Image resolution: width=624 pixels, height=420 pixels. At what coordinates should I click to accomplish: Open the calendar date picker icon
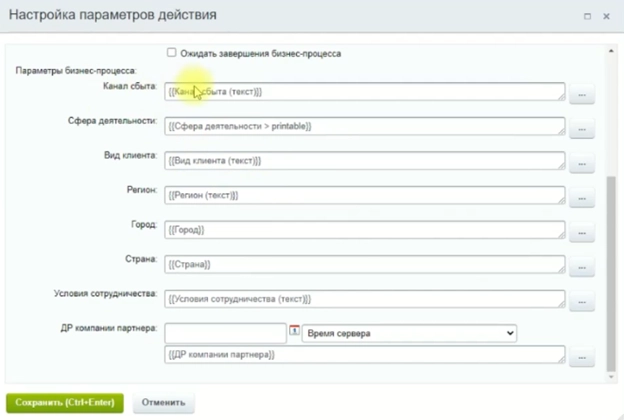click(294, 330)
